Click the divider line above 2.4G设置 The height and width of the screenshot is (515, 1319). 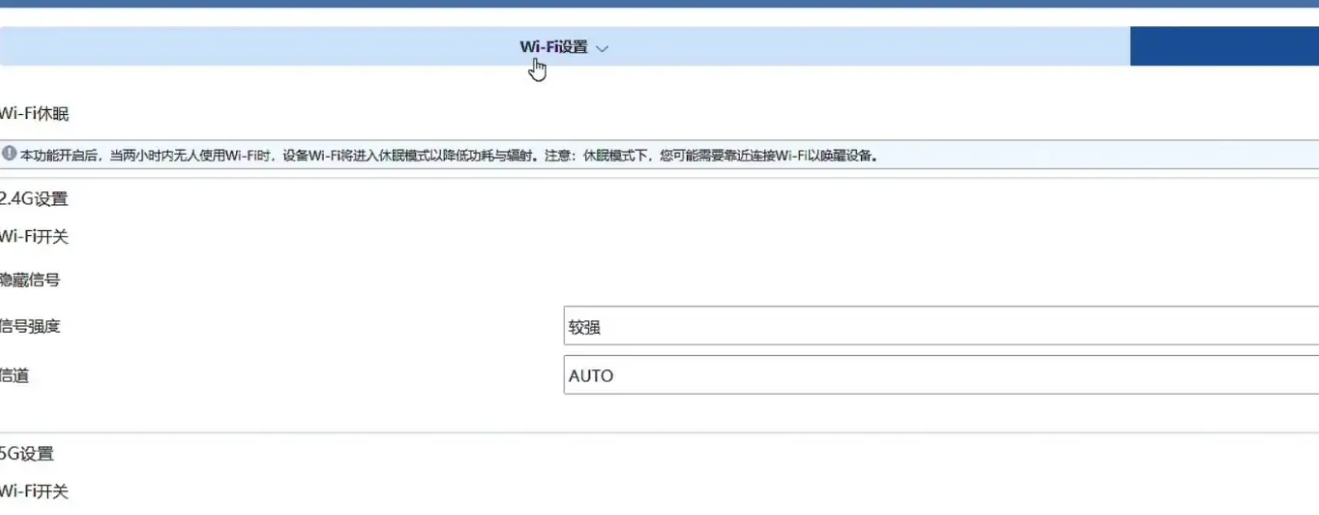pos(660,178)
